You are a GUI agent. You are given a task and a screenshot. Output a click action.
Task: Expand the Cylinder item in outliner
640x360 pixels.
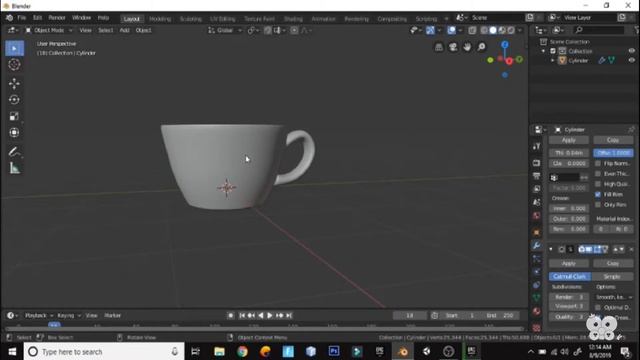[553, 60]
